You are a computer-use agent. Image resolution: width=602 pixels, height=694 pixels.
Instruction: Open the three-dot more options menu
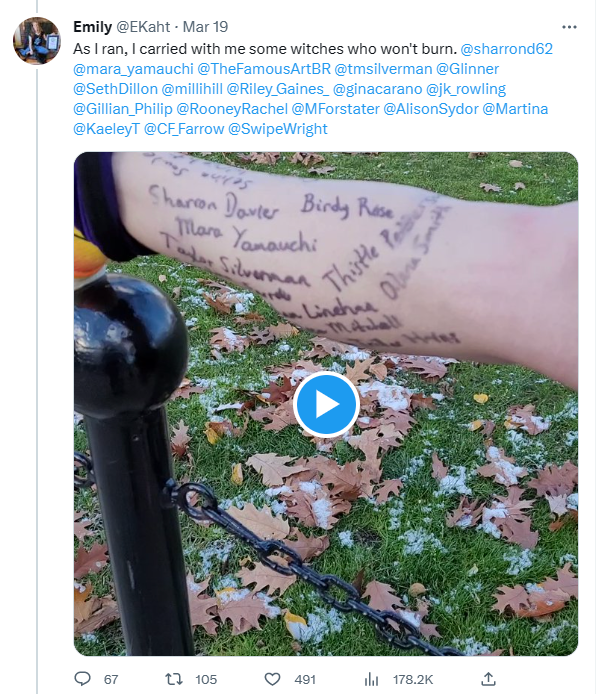coord(569,27)
